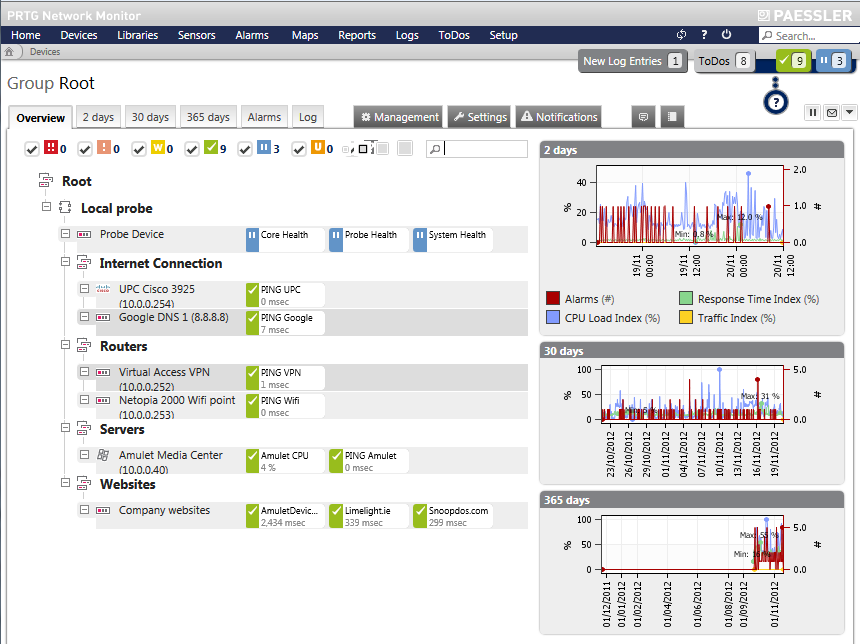Viewport: 860px width, 644px height.
Task: Click the green up sensors count badge
Action: 793,61
